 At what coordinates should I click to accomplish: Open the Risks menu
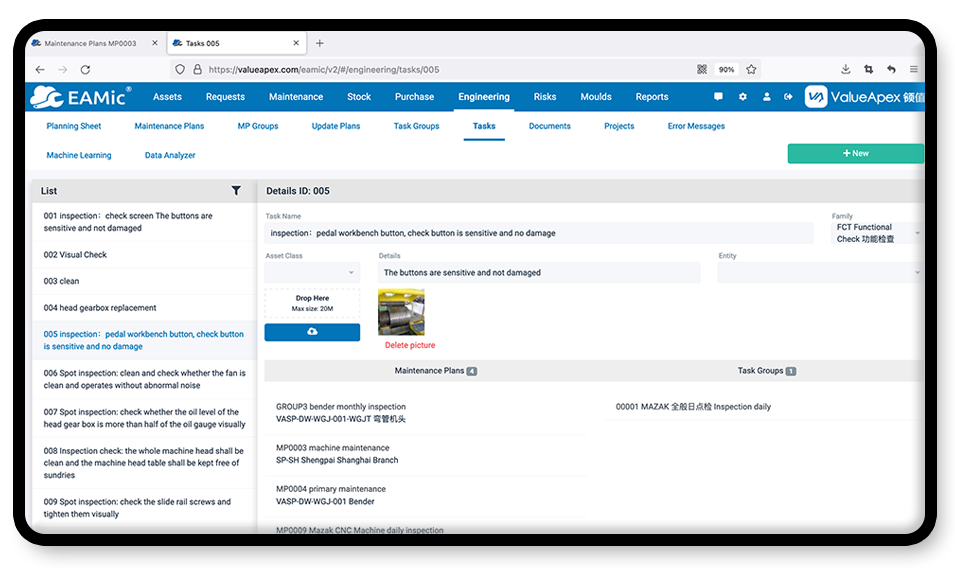click(544, 97)
